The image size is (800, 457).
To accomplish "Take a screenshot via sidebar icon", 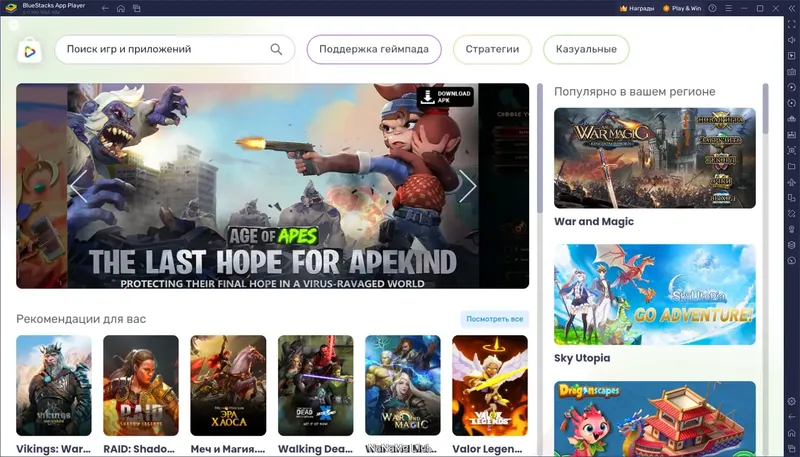I will click(x=791, y=150).
